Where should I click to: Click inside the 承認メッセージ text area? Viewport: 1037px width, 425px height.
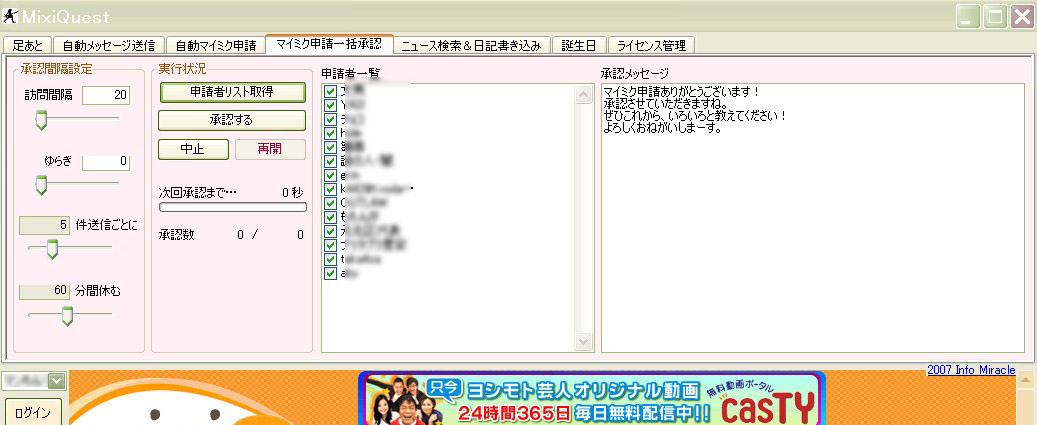point(812,217)
